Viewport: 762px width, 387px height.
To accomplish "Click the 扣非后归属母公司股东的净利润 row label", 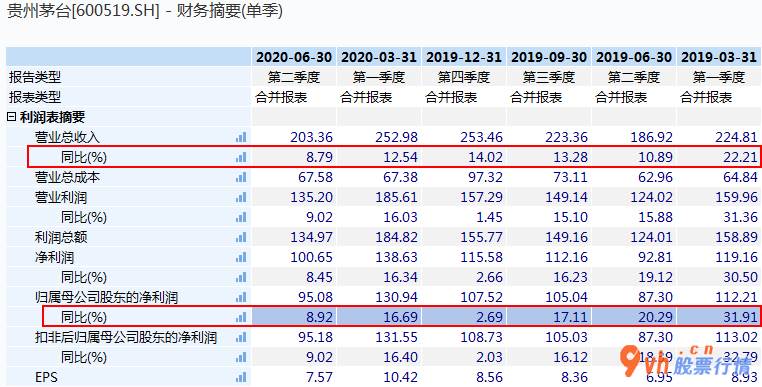I will (x=125, y=337).
